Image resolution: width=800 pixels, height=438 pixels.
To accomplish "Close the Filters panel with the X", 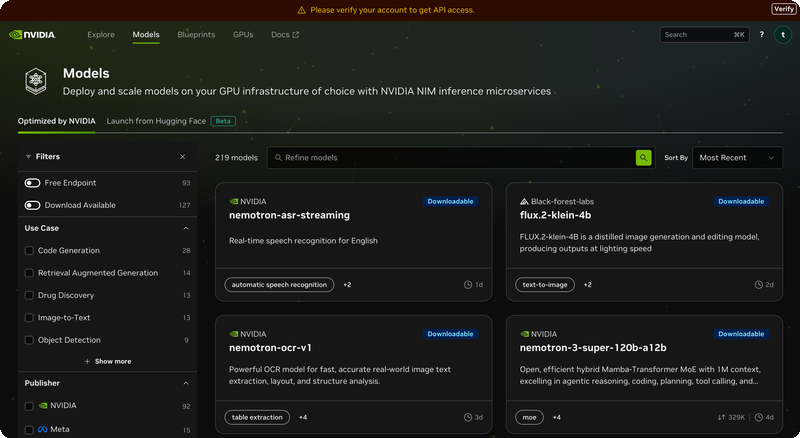I will (183, 157).
